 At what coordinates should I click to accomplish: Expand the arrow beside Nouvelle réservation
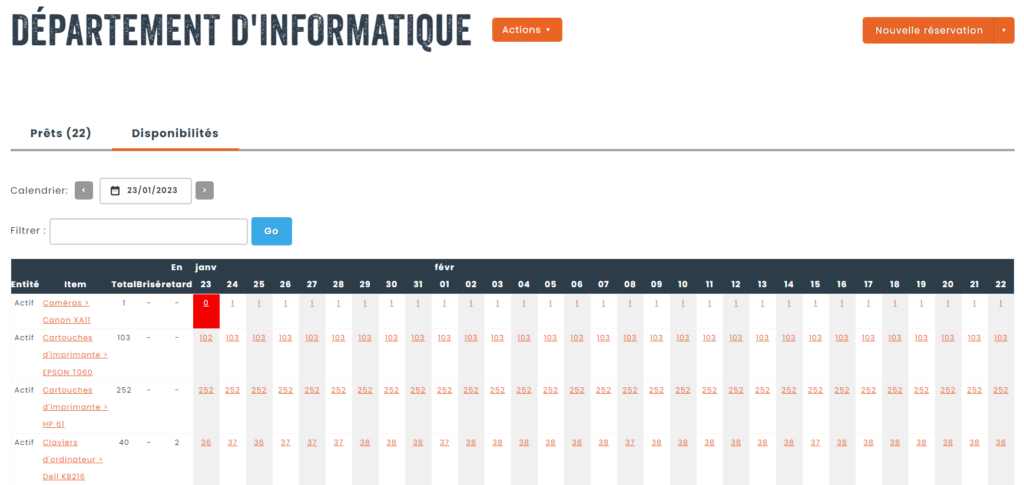[x=1004, y=30]
